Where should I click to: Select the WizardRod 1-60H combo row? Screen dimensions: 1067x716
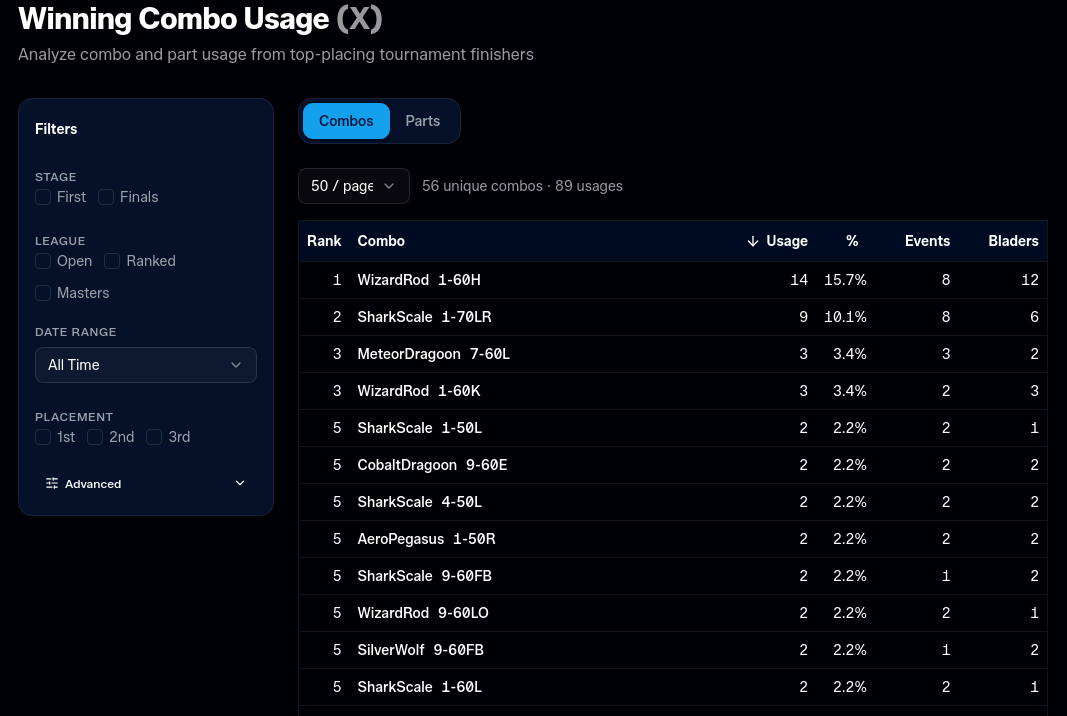pyautogui.click(x=672, y=280)
